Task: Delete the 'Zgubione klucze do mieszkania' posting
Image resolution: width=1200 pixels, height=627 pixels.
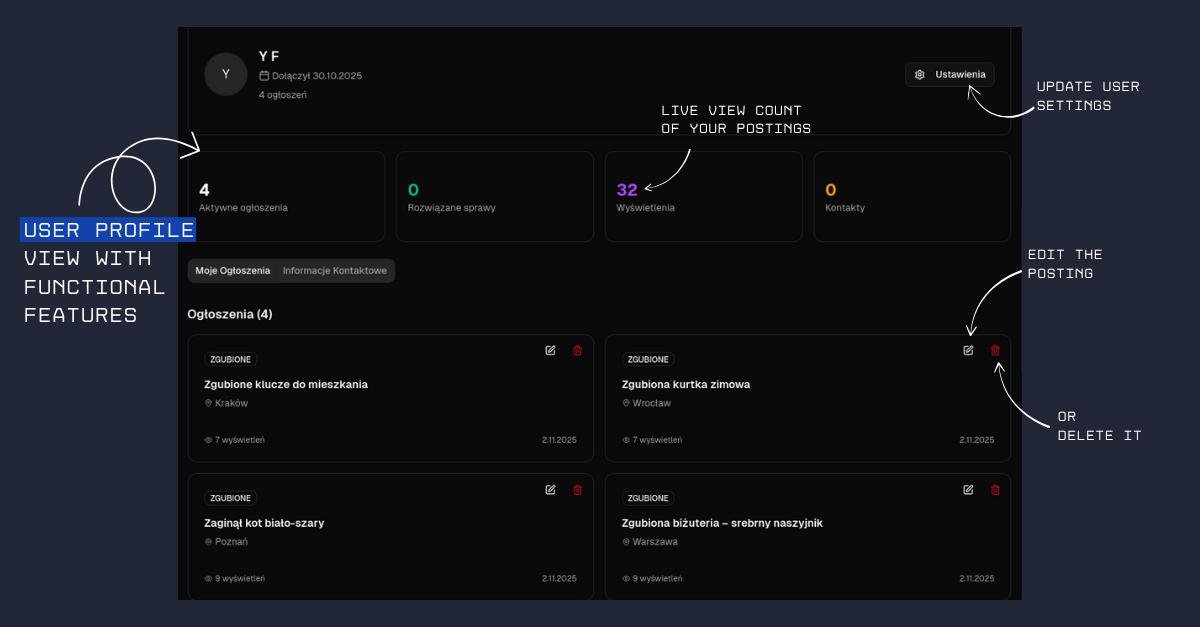Action: 577,350
